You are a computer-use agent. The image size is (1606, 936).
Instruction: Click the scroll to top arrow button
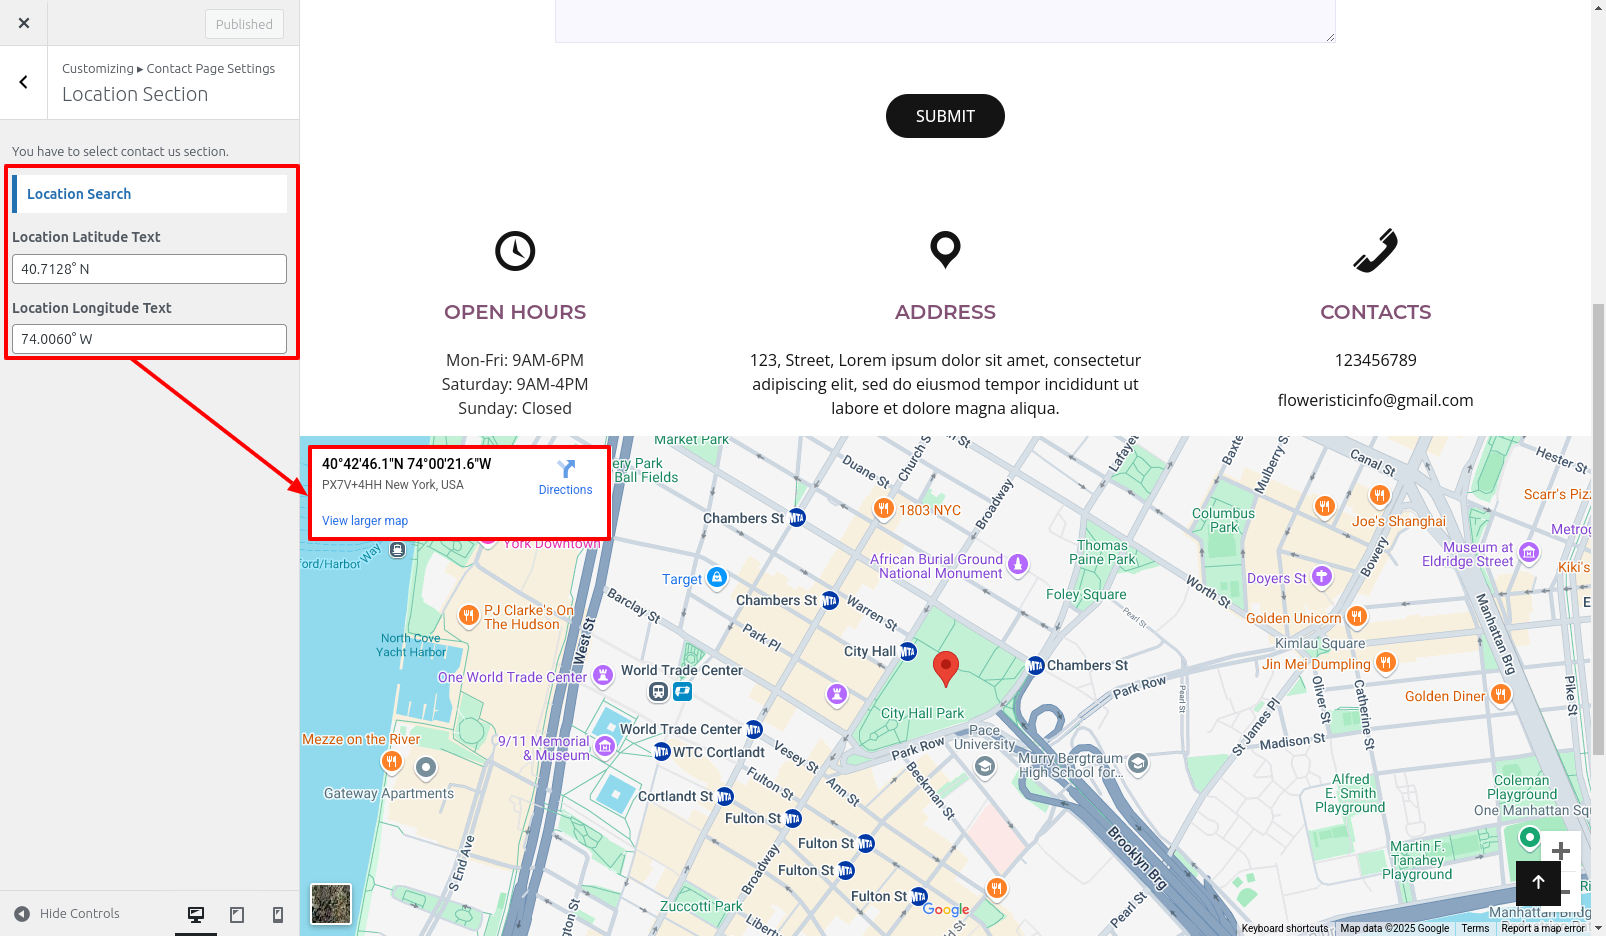[1538, 882]
